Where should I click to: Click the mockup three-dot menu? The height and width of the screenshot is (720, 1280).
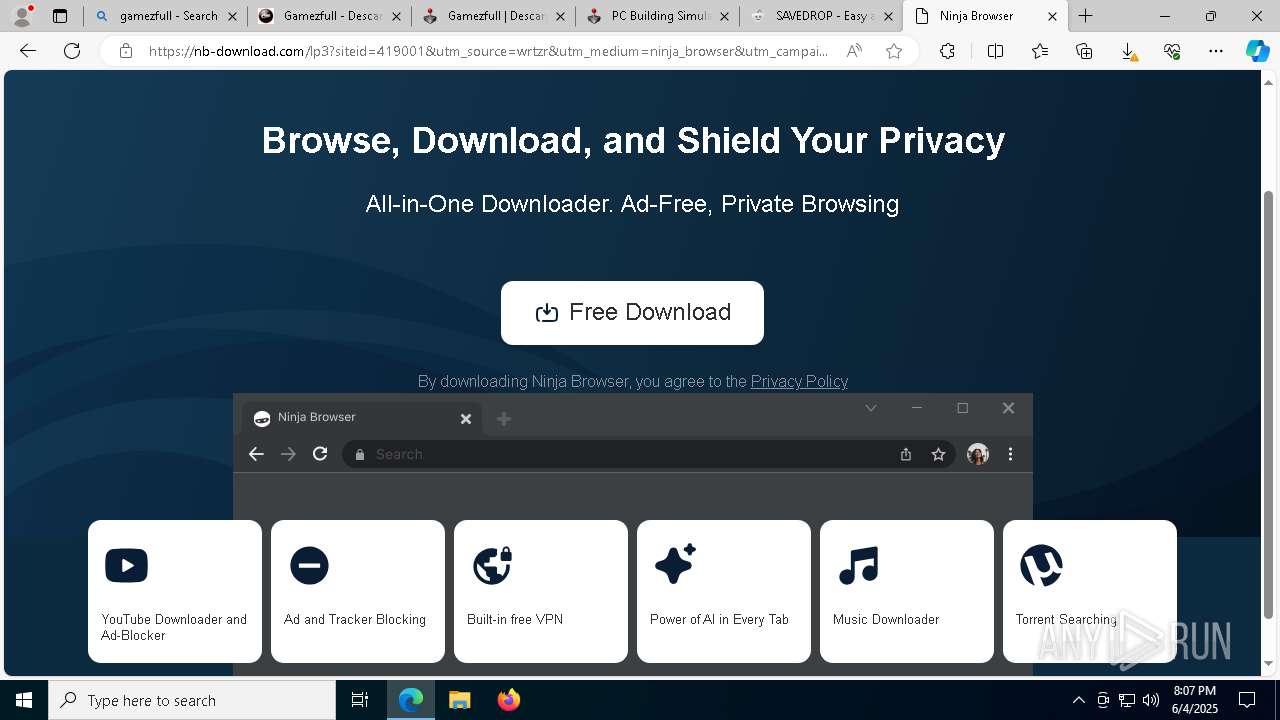(1010, 454)
